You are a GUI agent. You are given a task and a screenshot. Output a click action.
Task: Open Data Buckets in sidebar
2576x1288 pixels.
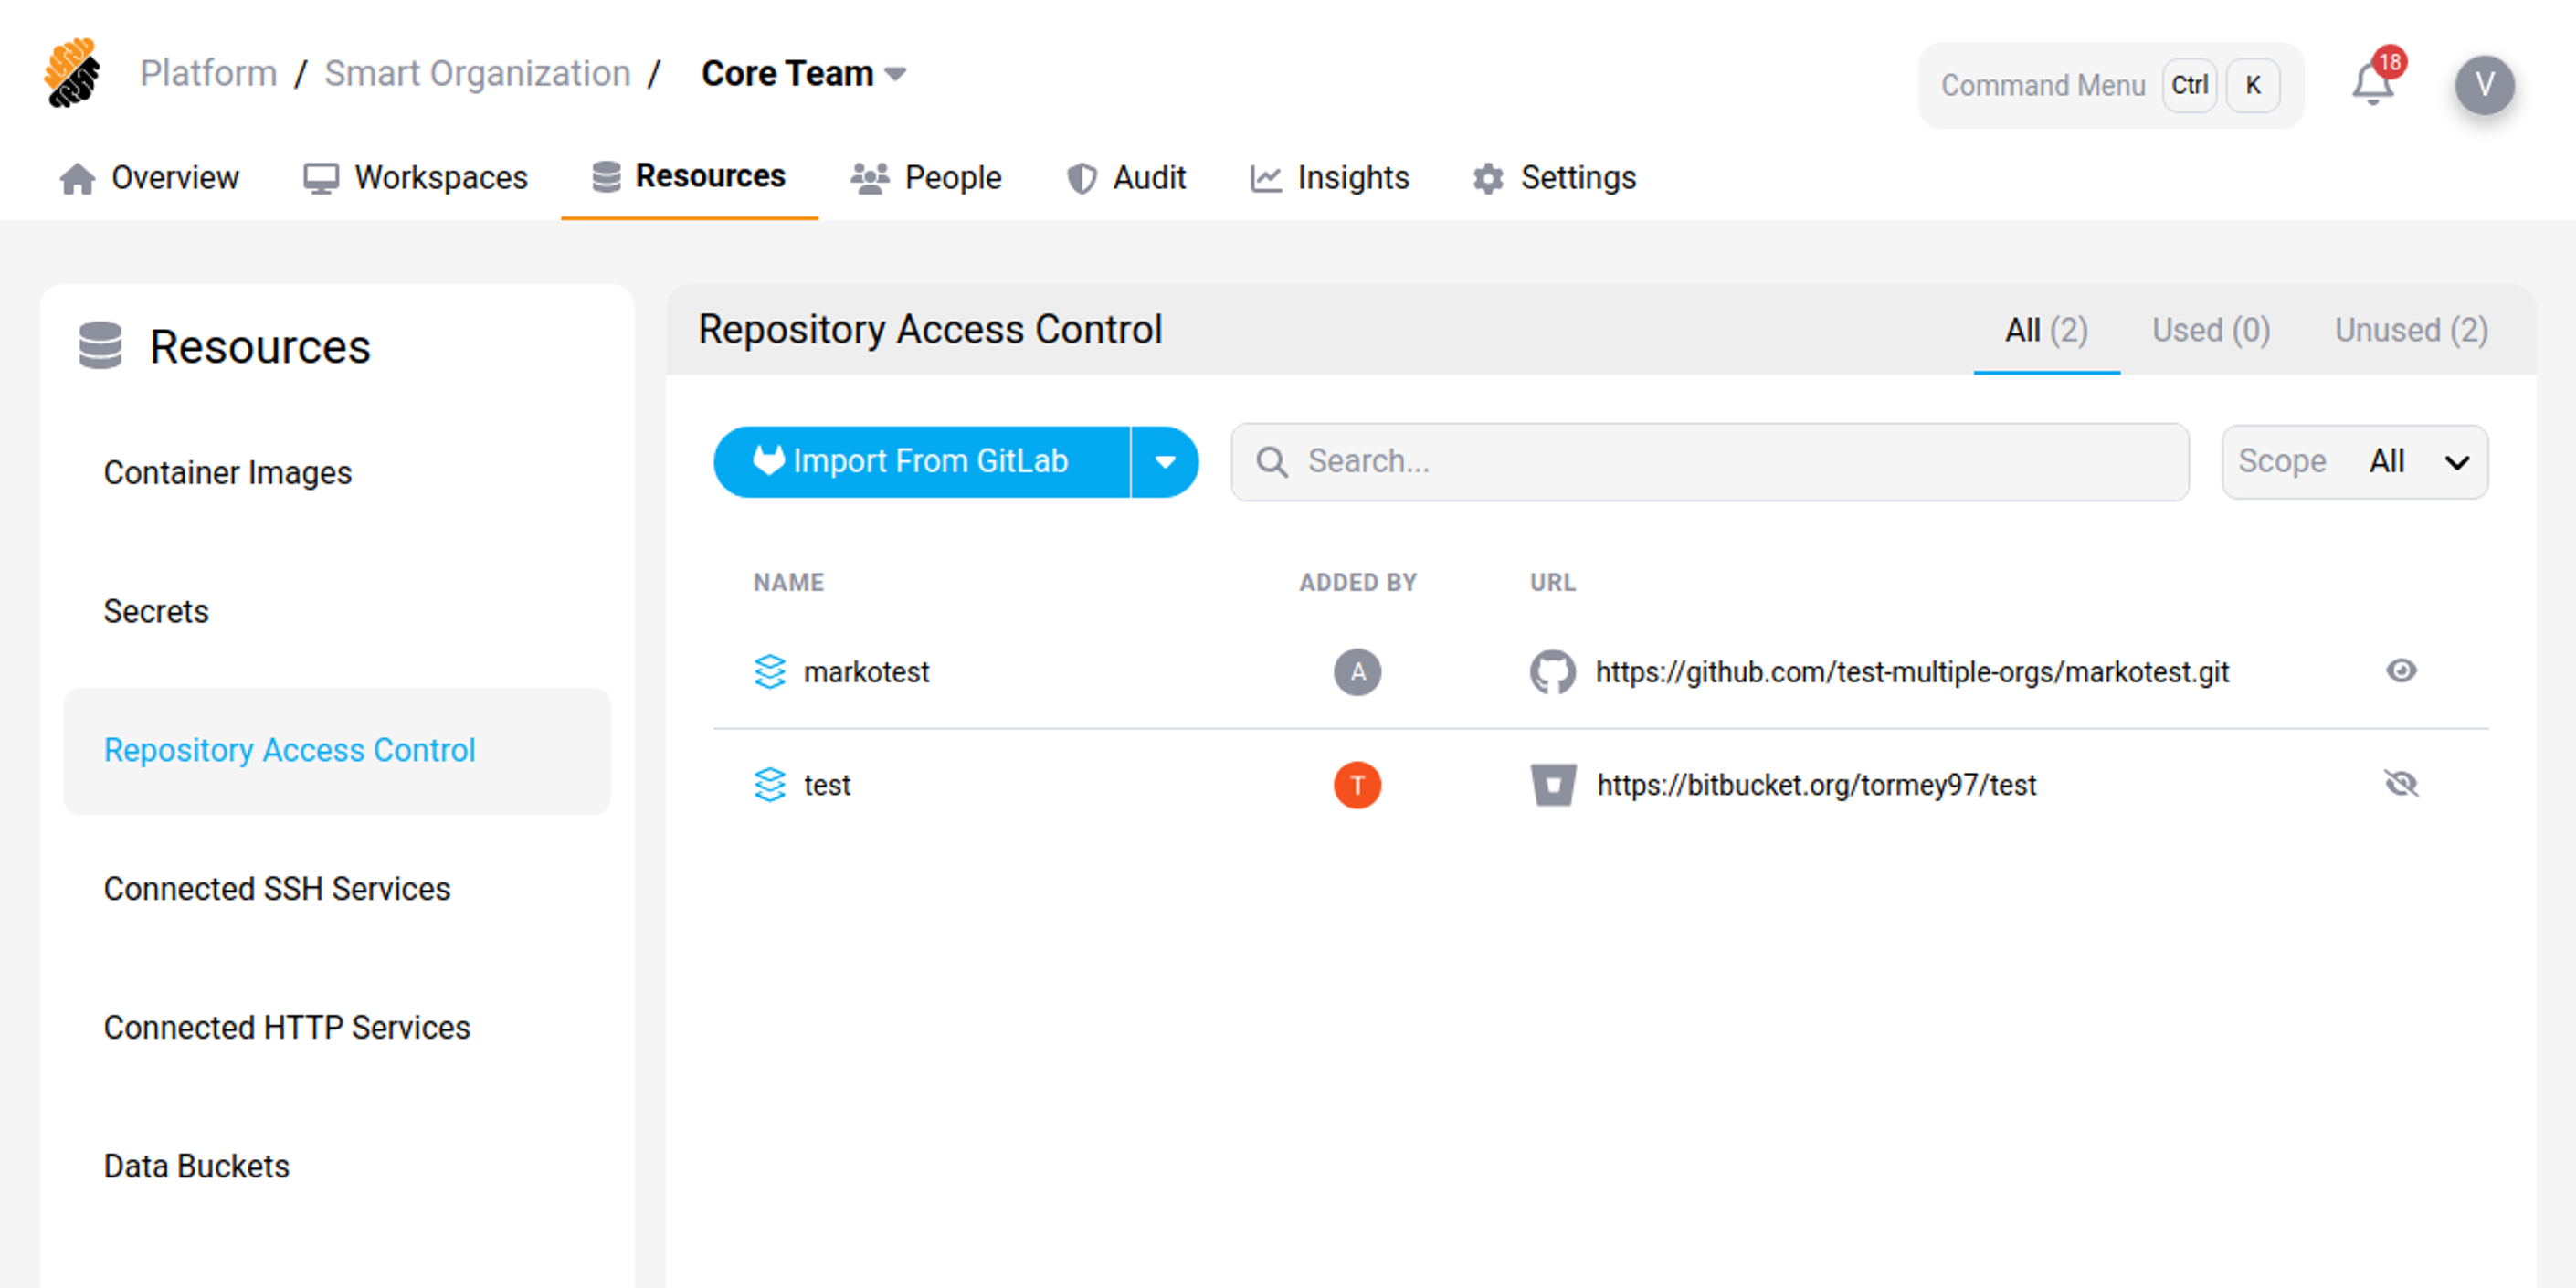click(x=196, y=1166)
